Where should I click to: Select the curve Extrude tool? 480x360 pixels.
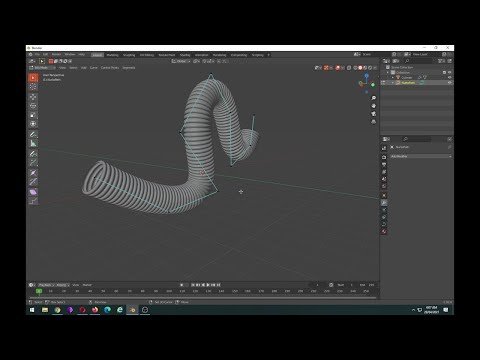(x=33, y=163)
